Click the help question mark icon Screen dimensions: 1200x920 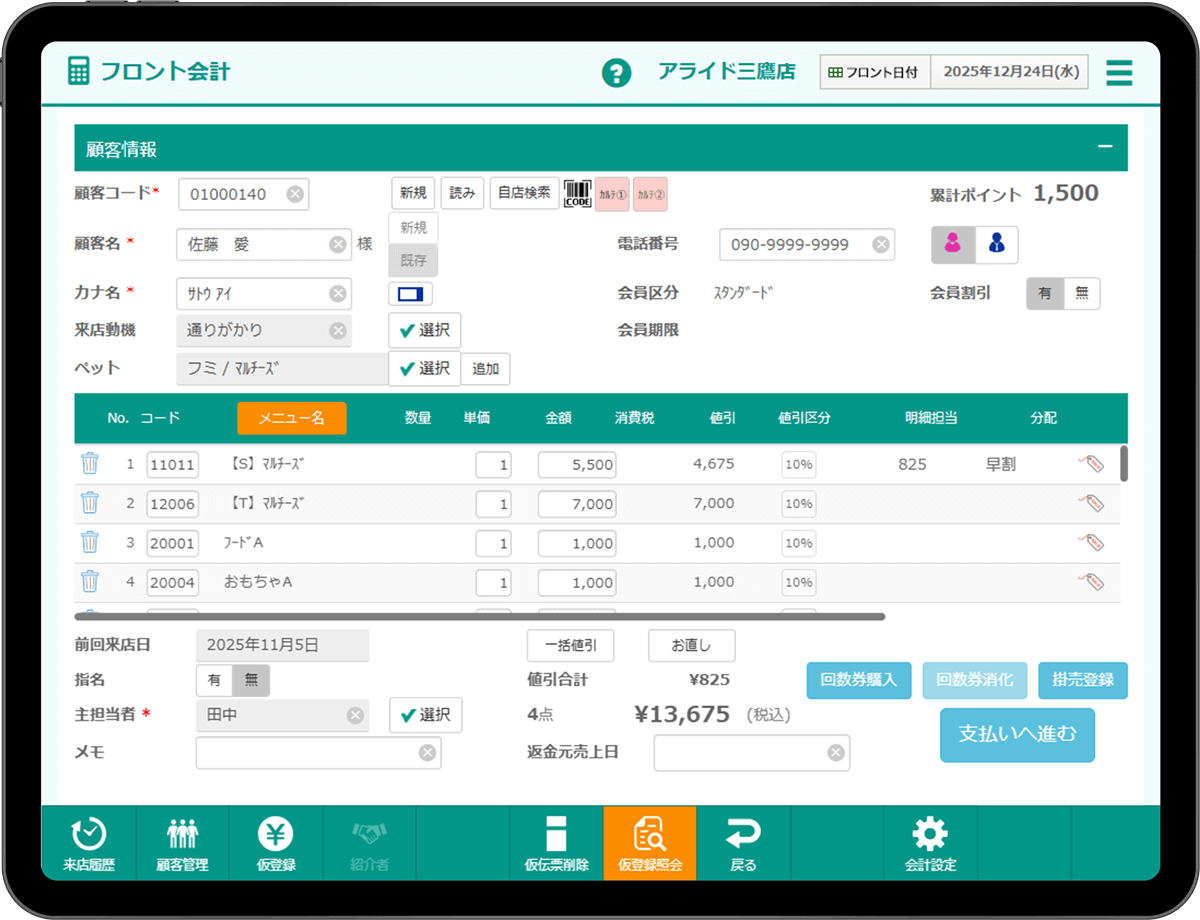click(617, 73)
